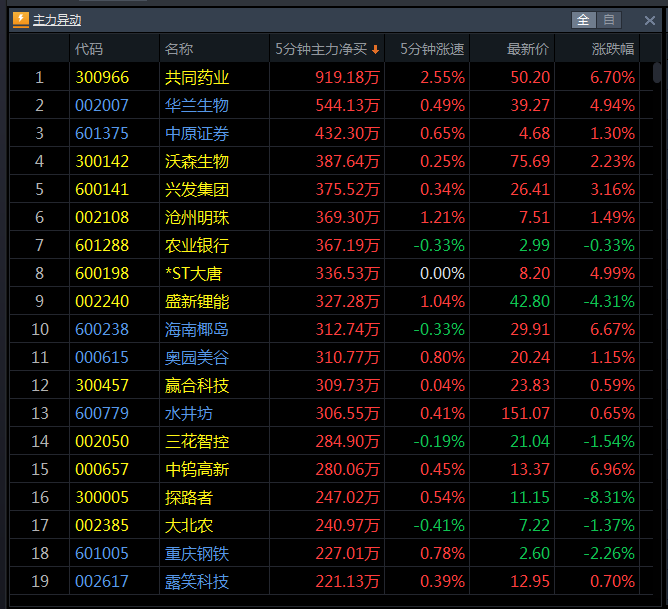The image size is (668, 609).
Task: Open stock 沃森生物
Action: [197, 161]
